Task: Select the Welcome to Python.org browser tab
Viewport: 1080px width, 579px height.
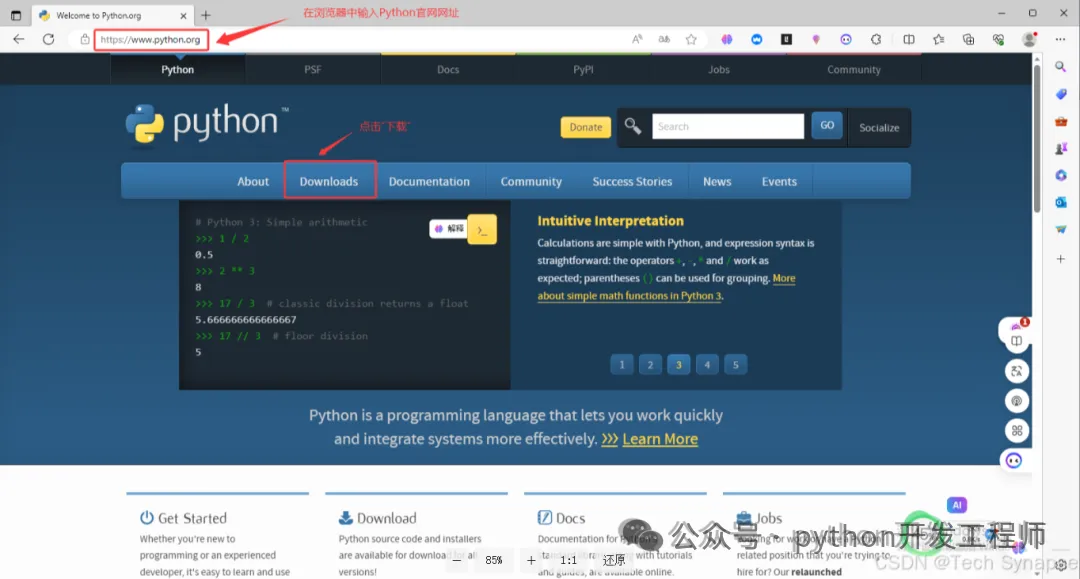Action: click(114, 15)
